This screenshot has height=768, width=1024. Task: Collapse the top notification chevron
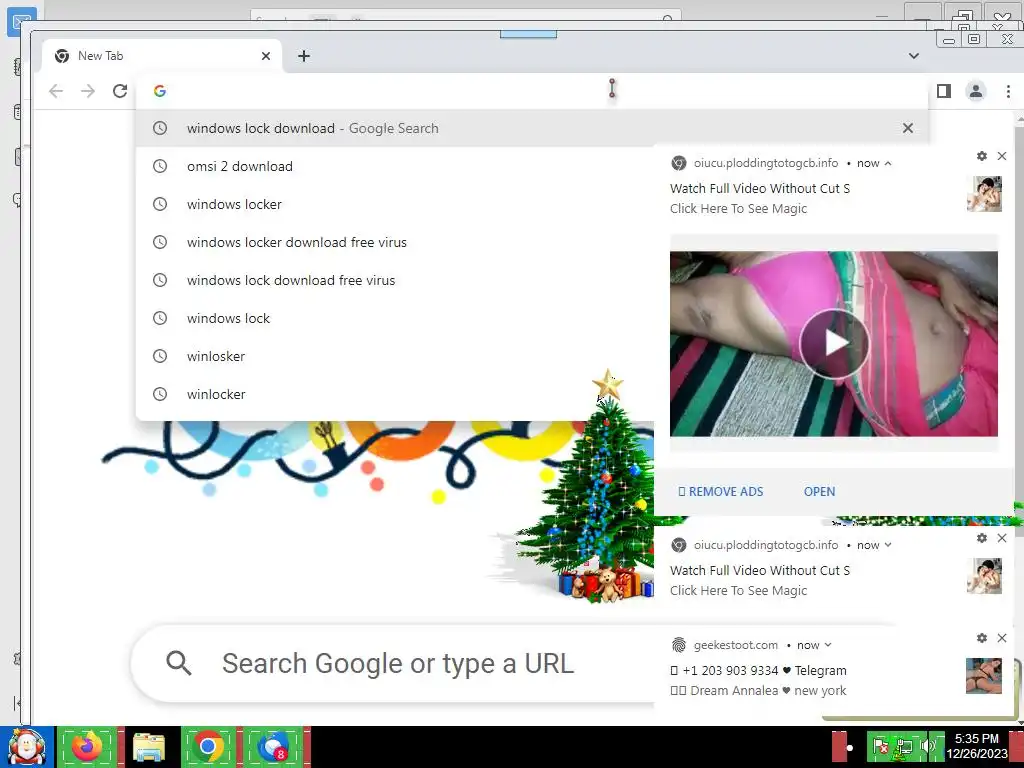[x=888, y=163]
